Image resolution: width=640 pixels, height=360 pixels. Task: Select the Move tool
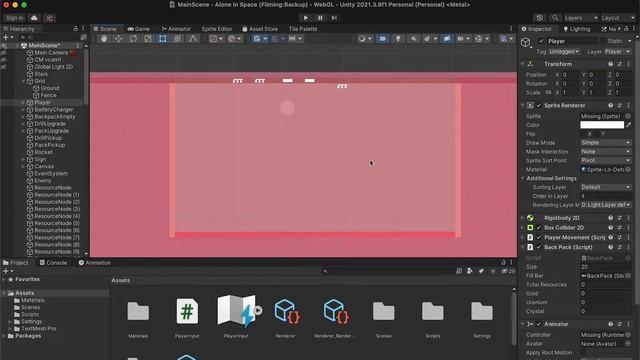click(x=118, y=39)
